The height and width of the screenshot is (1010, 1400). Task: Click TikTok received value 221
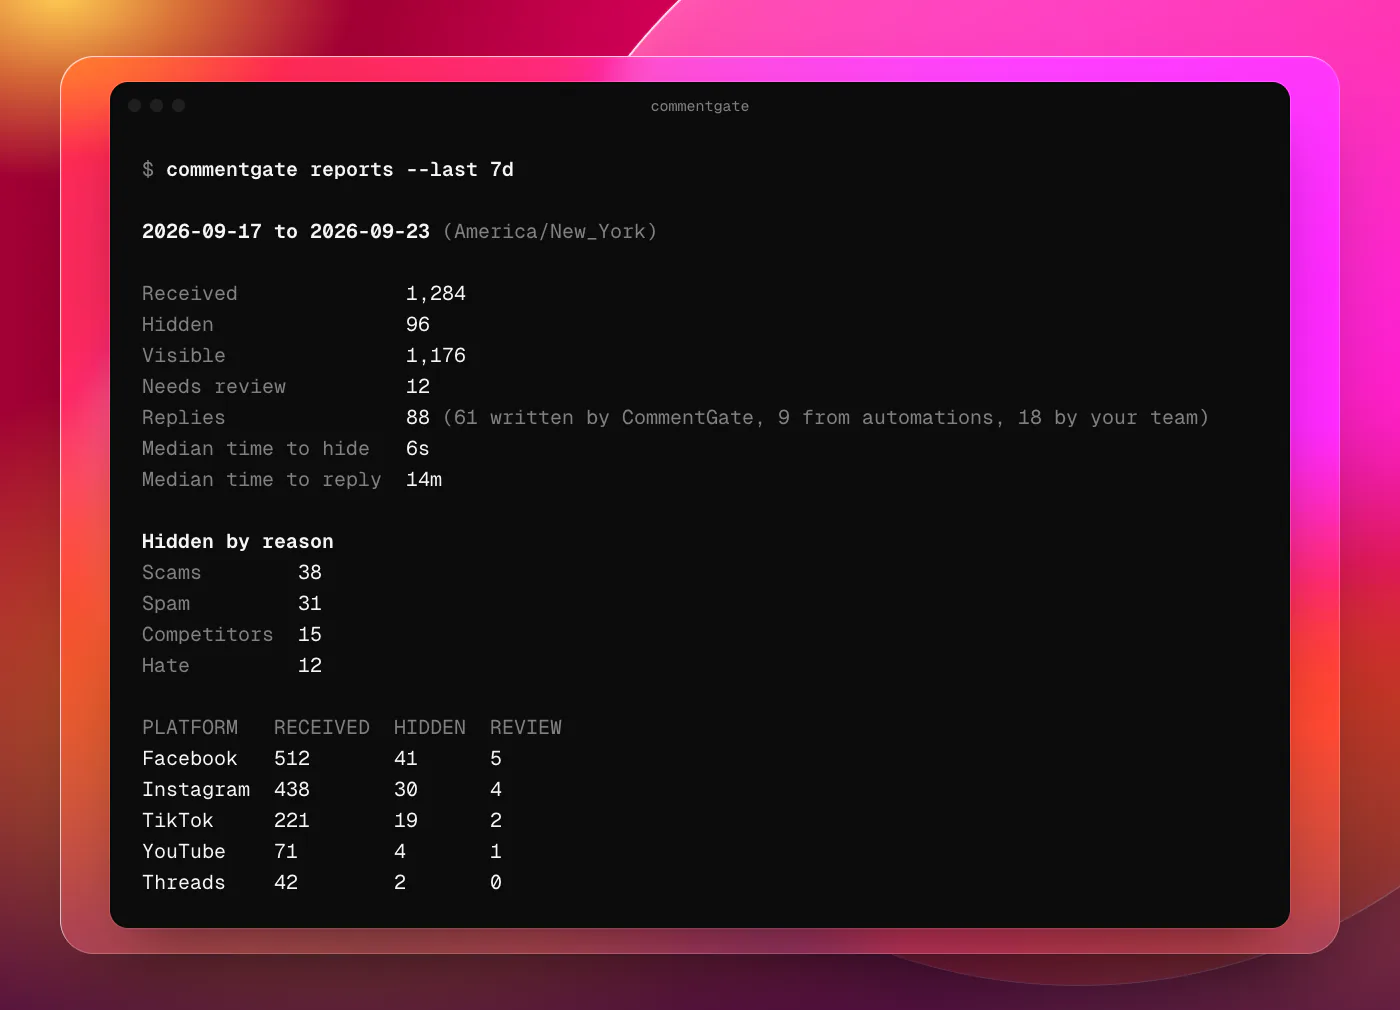click(x=292, y=821)
